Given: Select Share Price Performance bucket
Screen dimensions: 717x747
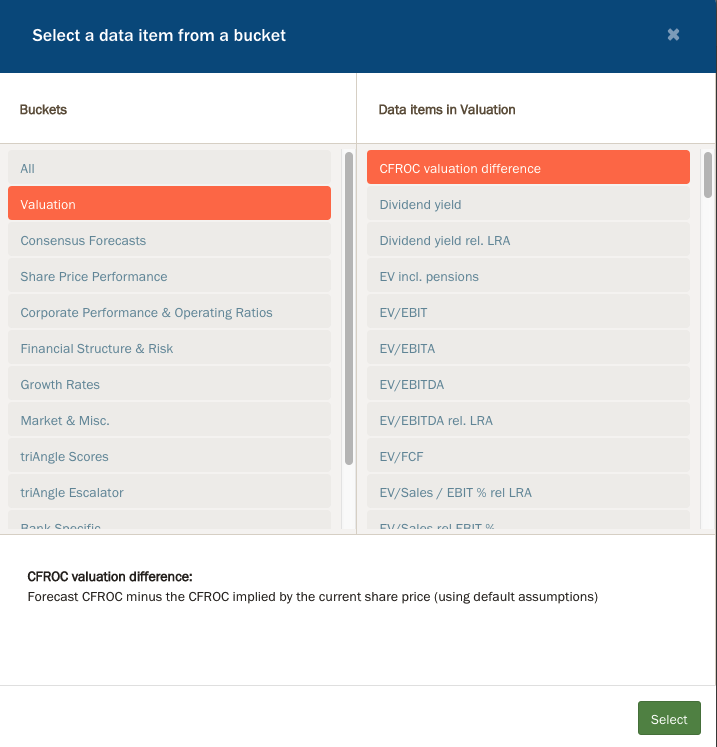Looking at the screenshot, I should (169, 276).
